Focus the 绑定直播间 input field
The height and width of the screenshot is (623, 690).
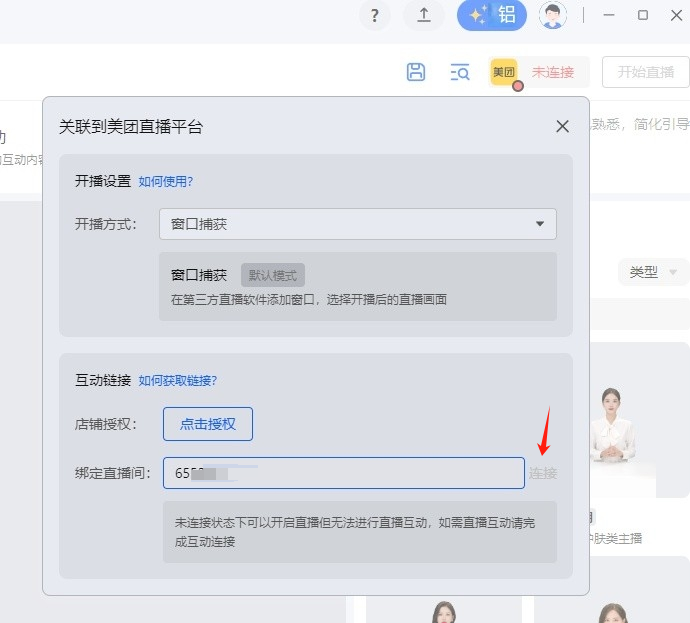coord(344,473)
